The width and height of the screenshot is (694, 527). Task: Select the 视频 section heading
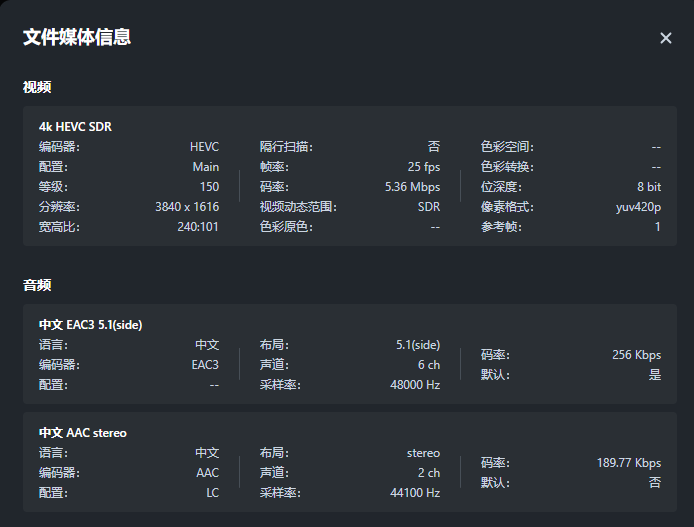tap(37, 87)
